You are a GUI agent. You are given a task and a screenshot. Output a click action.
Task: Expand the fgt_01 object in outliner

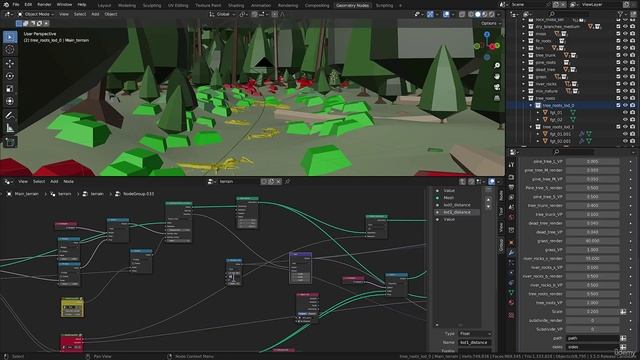538,113
